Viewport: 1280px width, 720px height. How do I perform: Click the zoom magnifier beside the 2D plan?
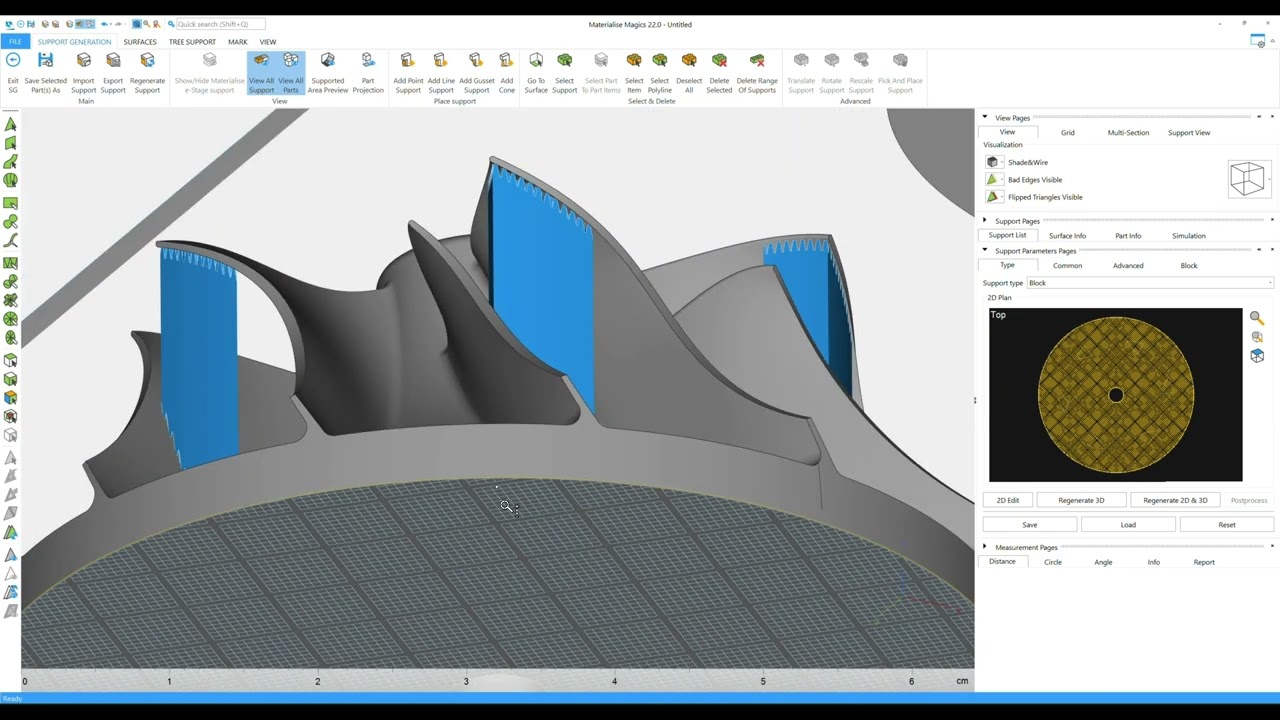tap(1257, 318)
